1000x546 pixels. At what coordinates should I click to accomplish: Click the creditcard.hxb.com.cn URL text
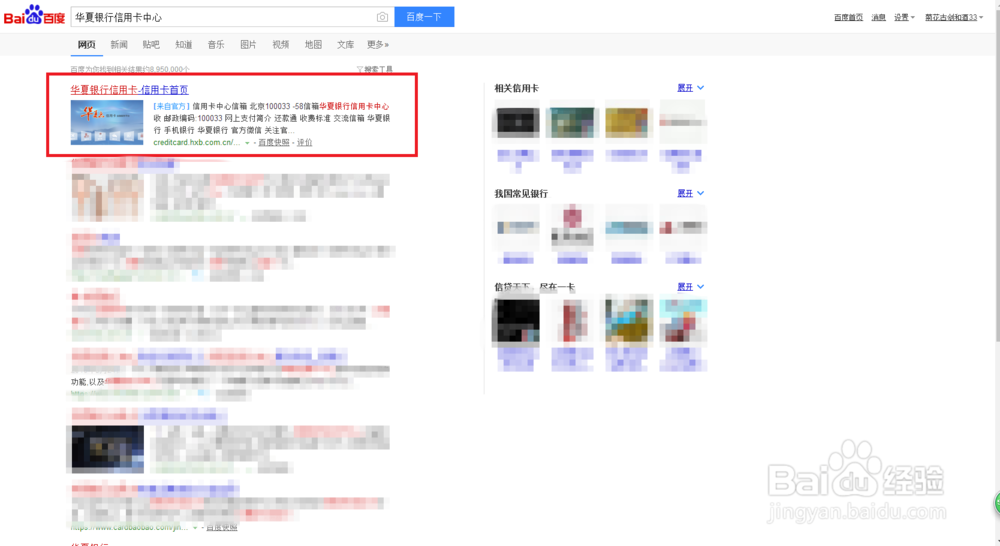(196, 142)
